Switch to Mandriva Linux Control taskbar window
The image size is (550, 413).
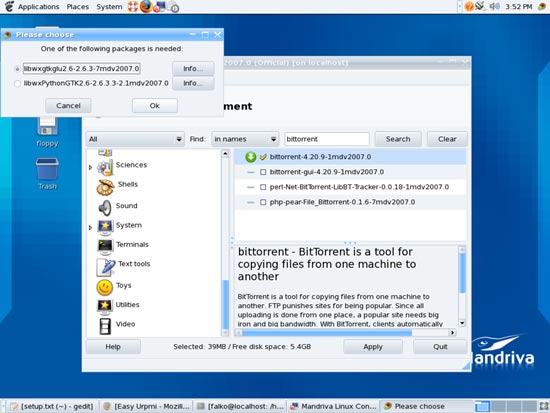pyautogui.click(x=334, y=406)
